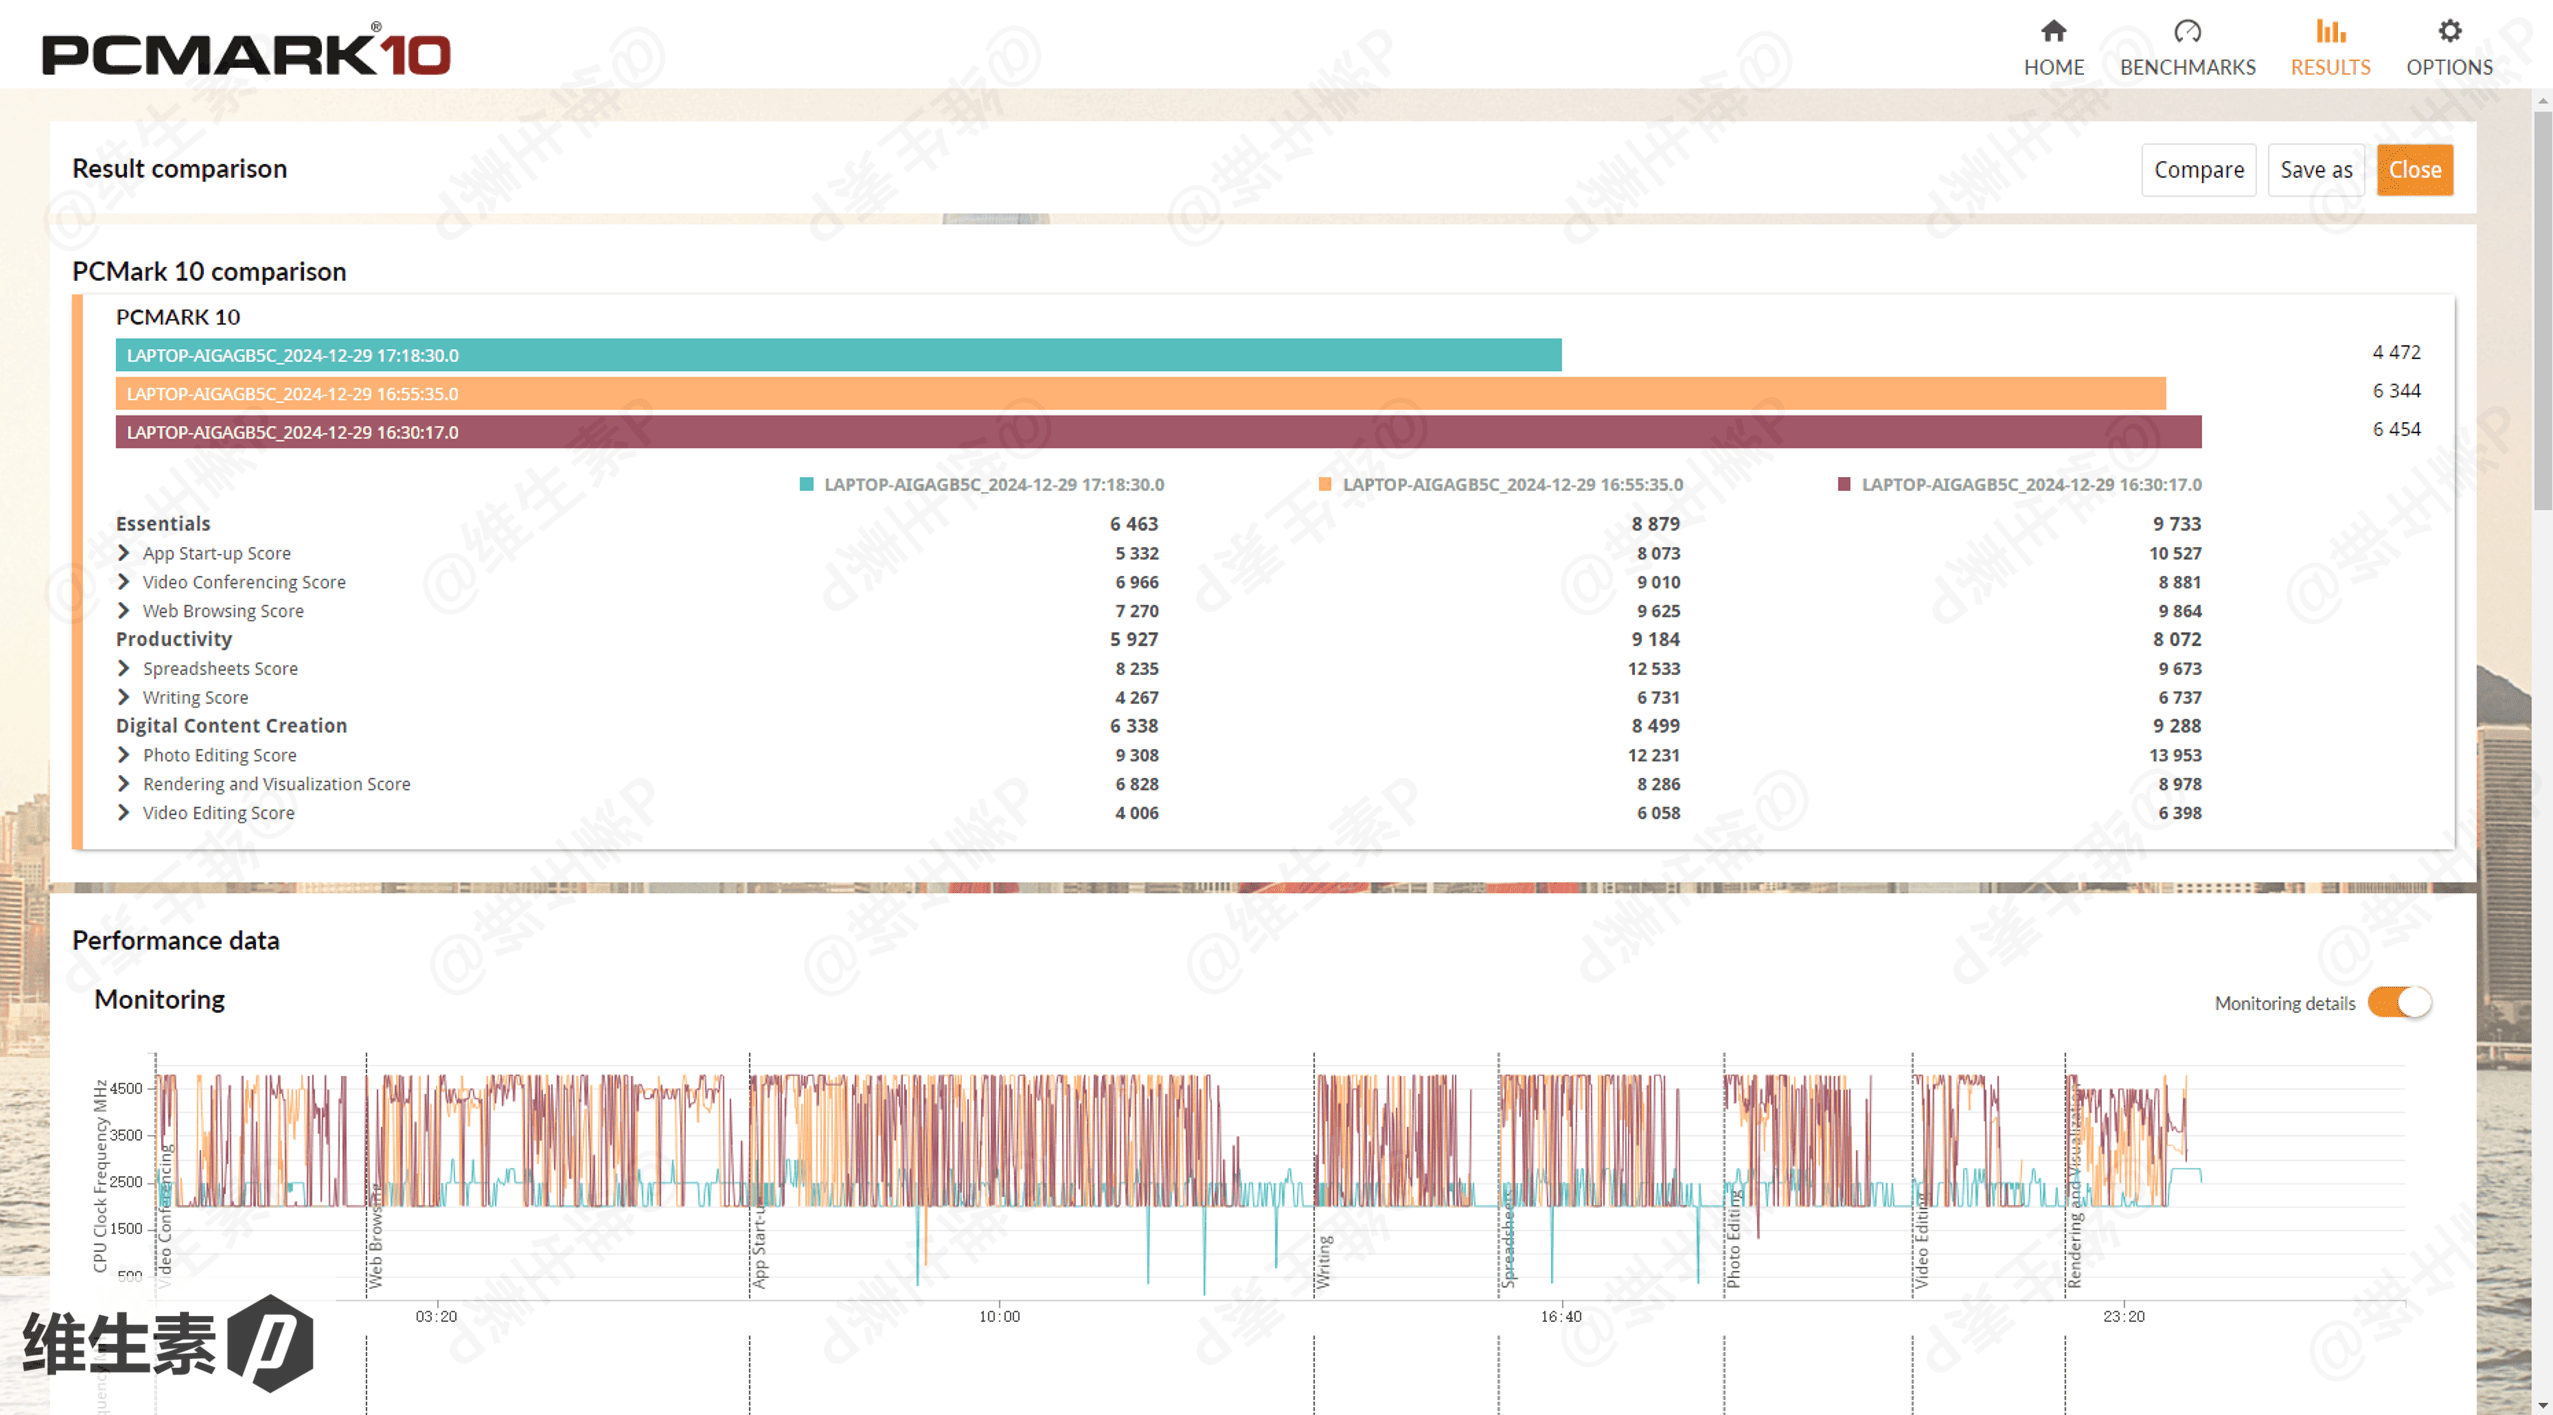Expand Rendering and Visualization Score row
Viewport: 2553px width, 1415px height.
(124, 784)
